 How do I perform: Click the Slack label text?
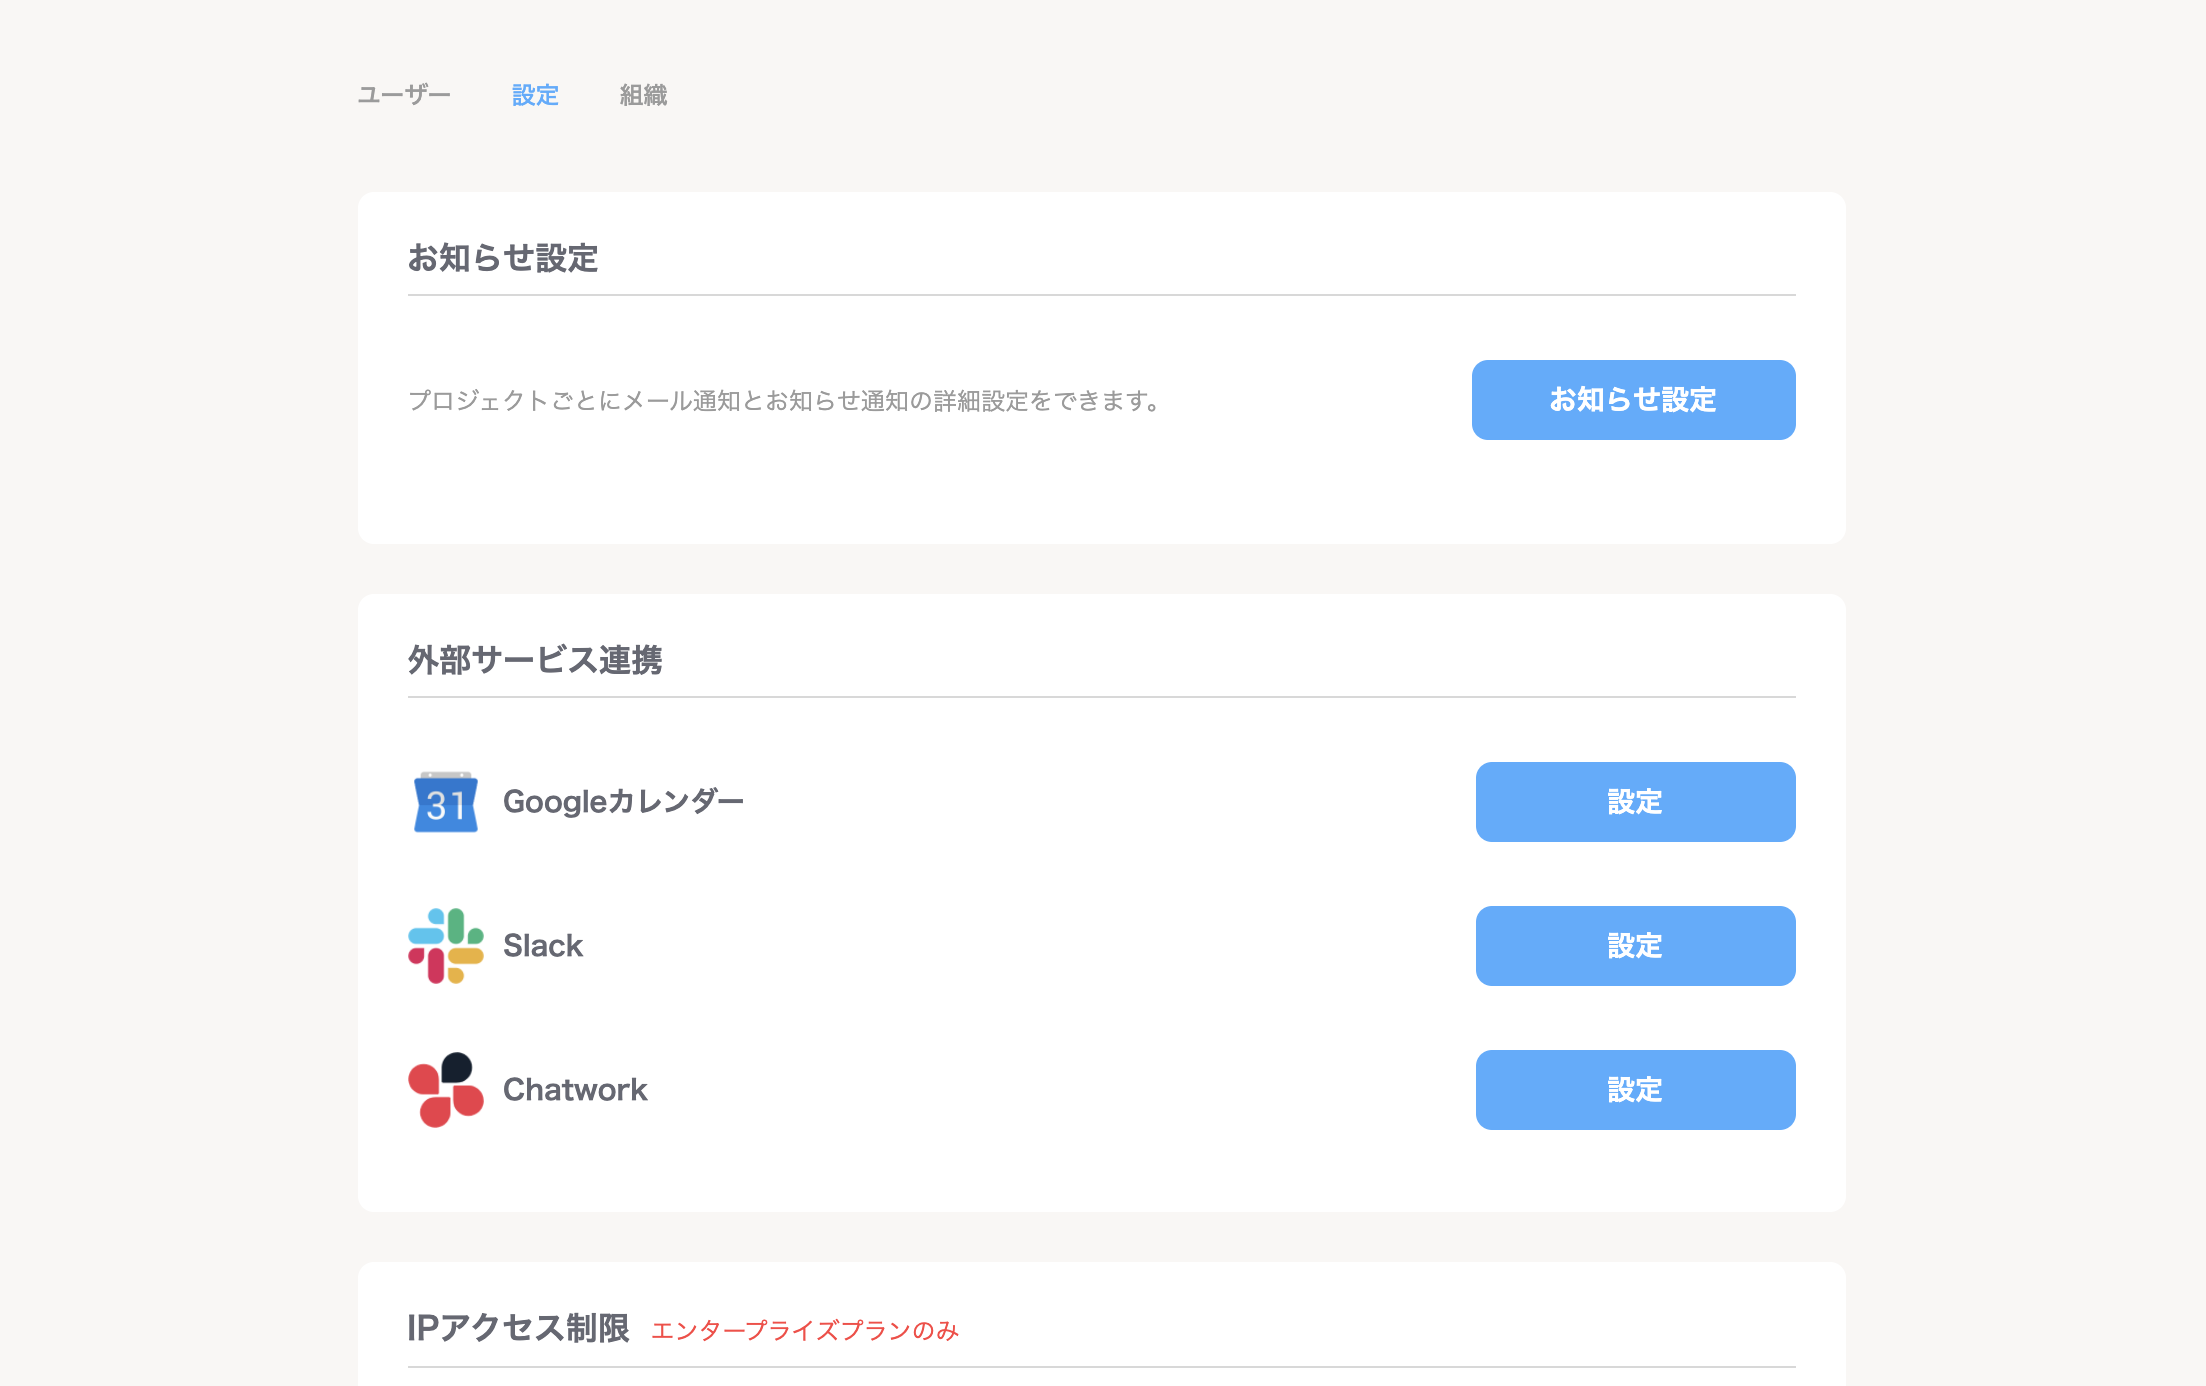tap(543, 946)
